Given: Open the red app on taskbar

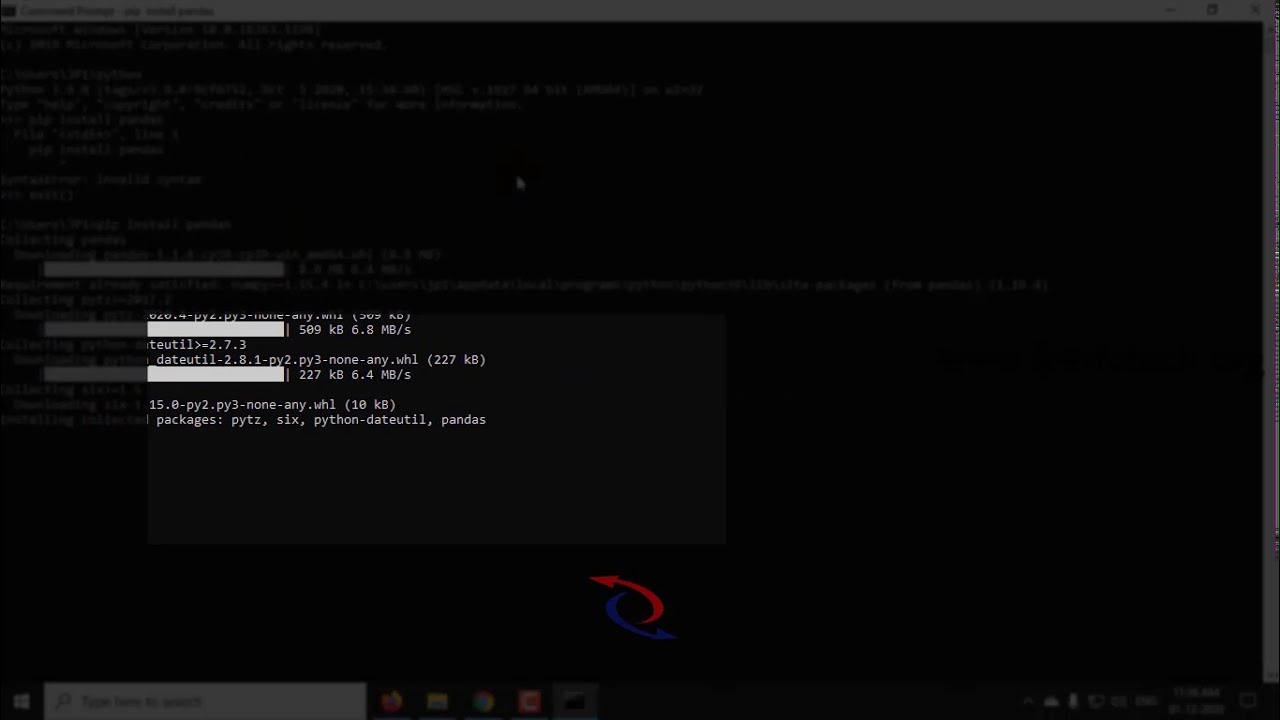Looking at the screenshot, I should coord(529,702).
